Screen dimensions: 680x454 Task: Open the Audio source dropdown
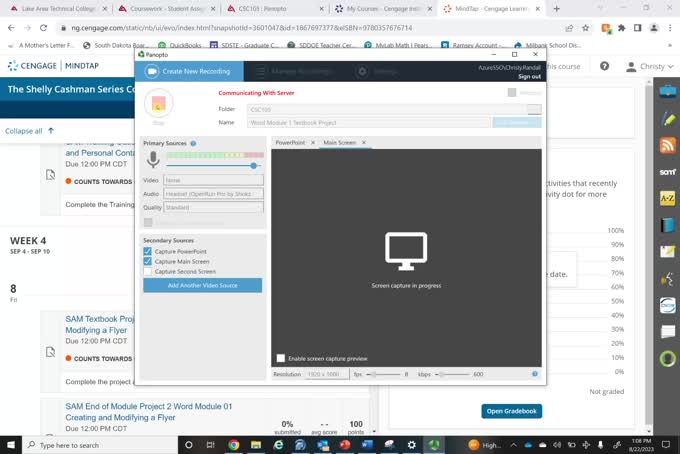pyautogui.click(x=213, y=194)
